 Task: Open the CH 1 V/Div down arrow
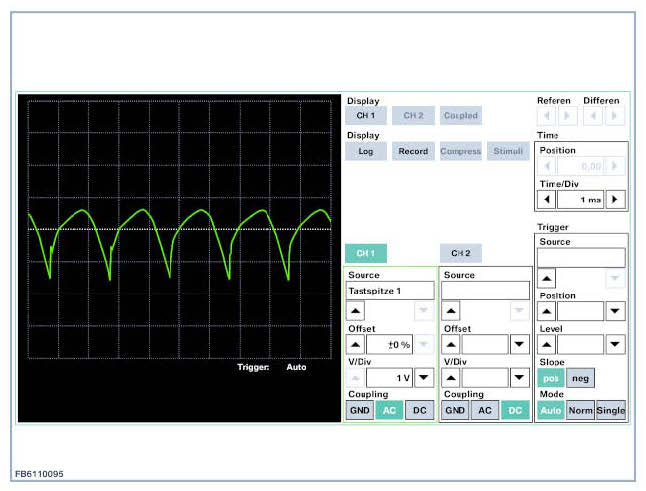pyautogui.click(x=423, y=378)
